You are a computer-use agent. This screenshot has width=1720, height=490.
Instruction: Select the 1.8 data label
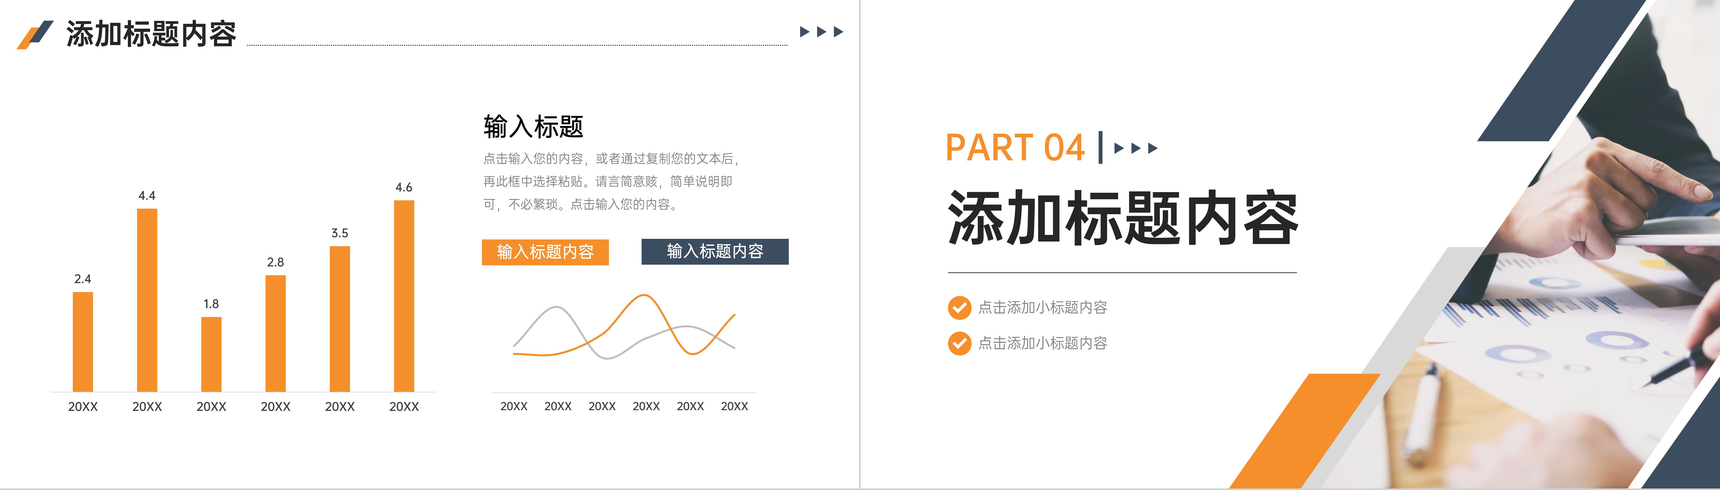211,304
